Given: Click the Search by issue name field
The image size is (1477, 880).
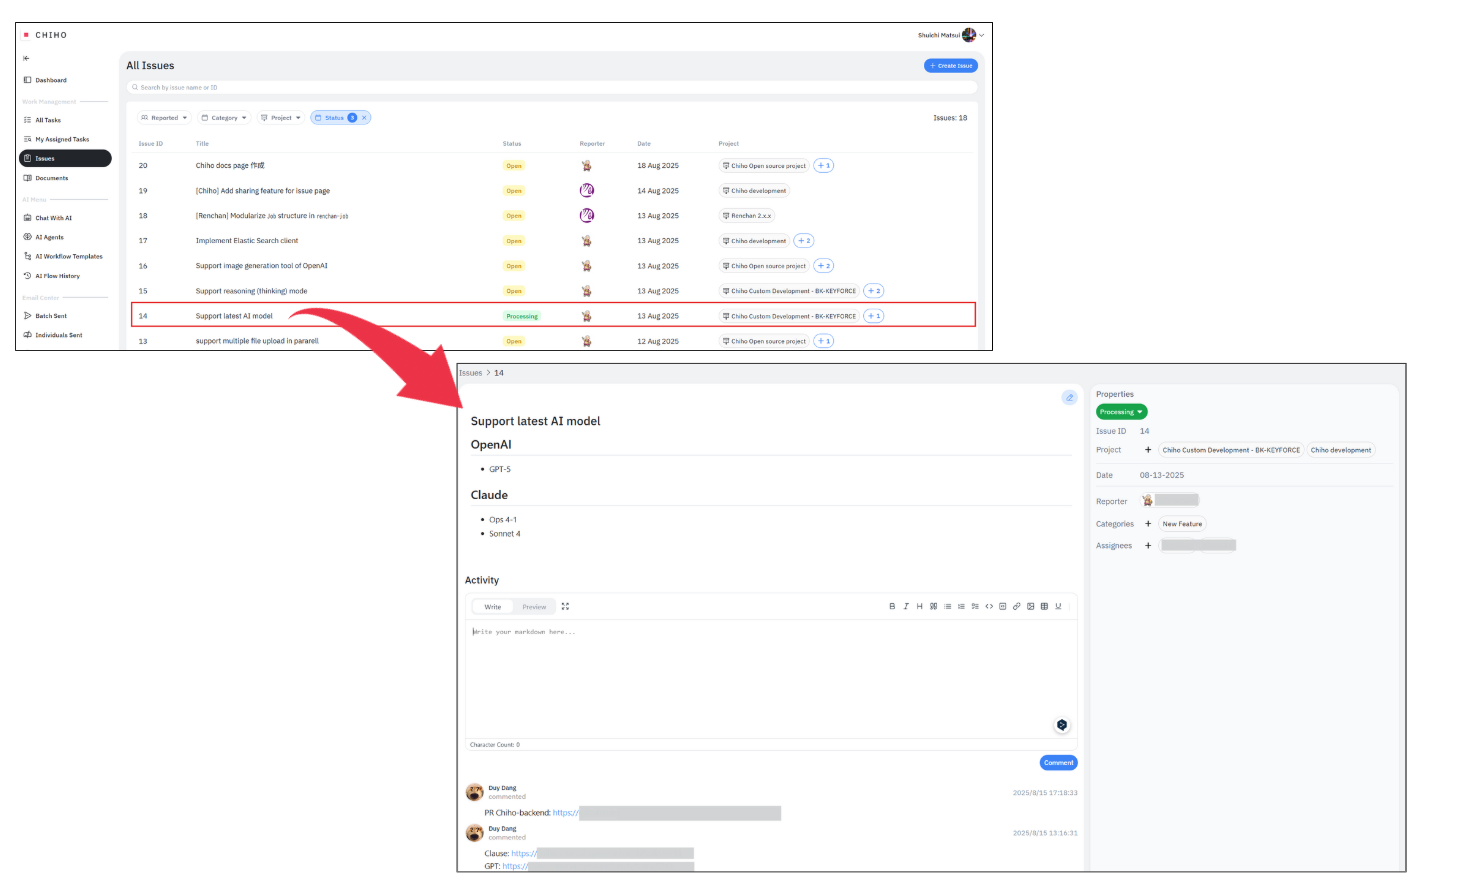Looking at the screenshot, I should [550, 88].
